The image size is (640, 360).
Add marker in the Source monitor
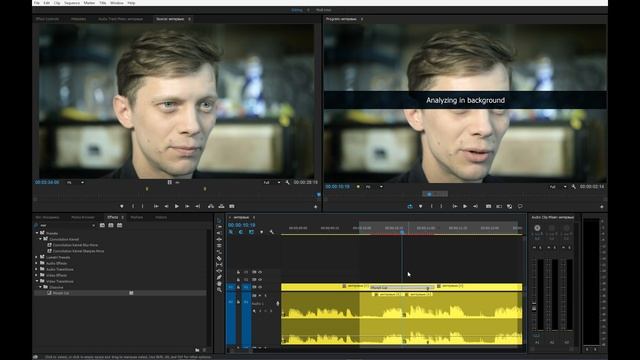(x=122, y=207)
